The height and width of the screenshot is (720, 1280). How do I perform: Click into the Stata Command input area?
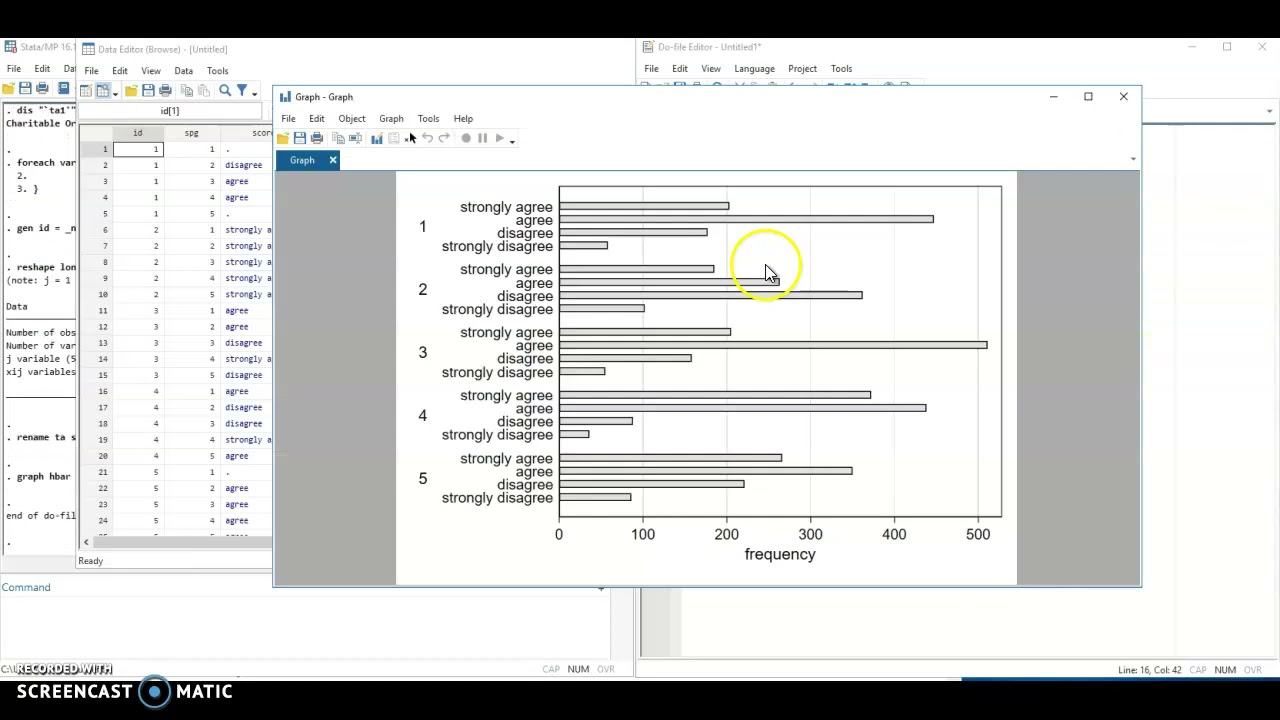pos(305,625)
